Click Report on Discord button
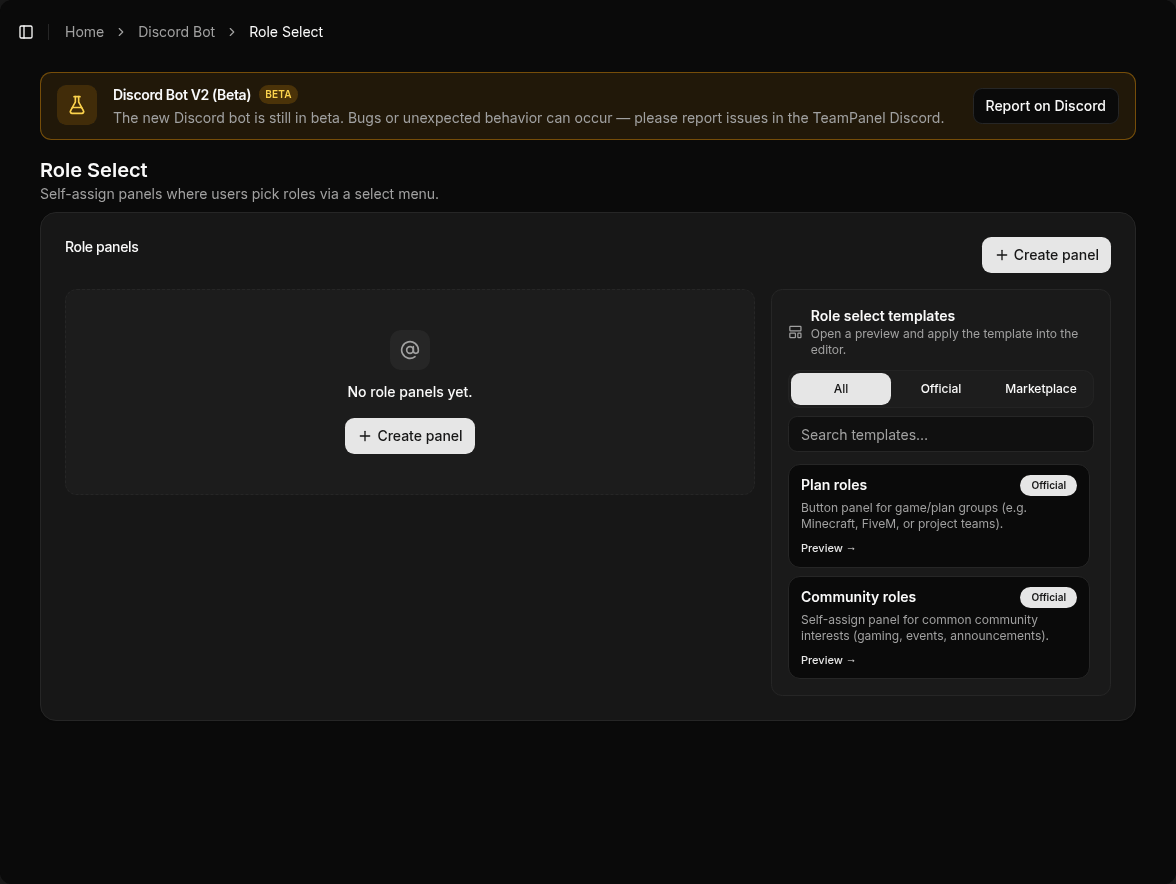The height and width of the screenshot is (884, 1176). [x=1046, y=106]
